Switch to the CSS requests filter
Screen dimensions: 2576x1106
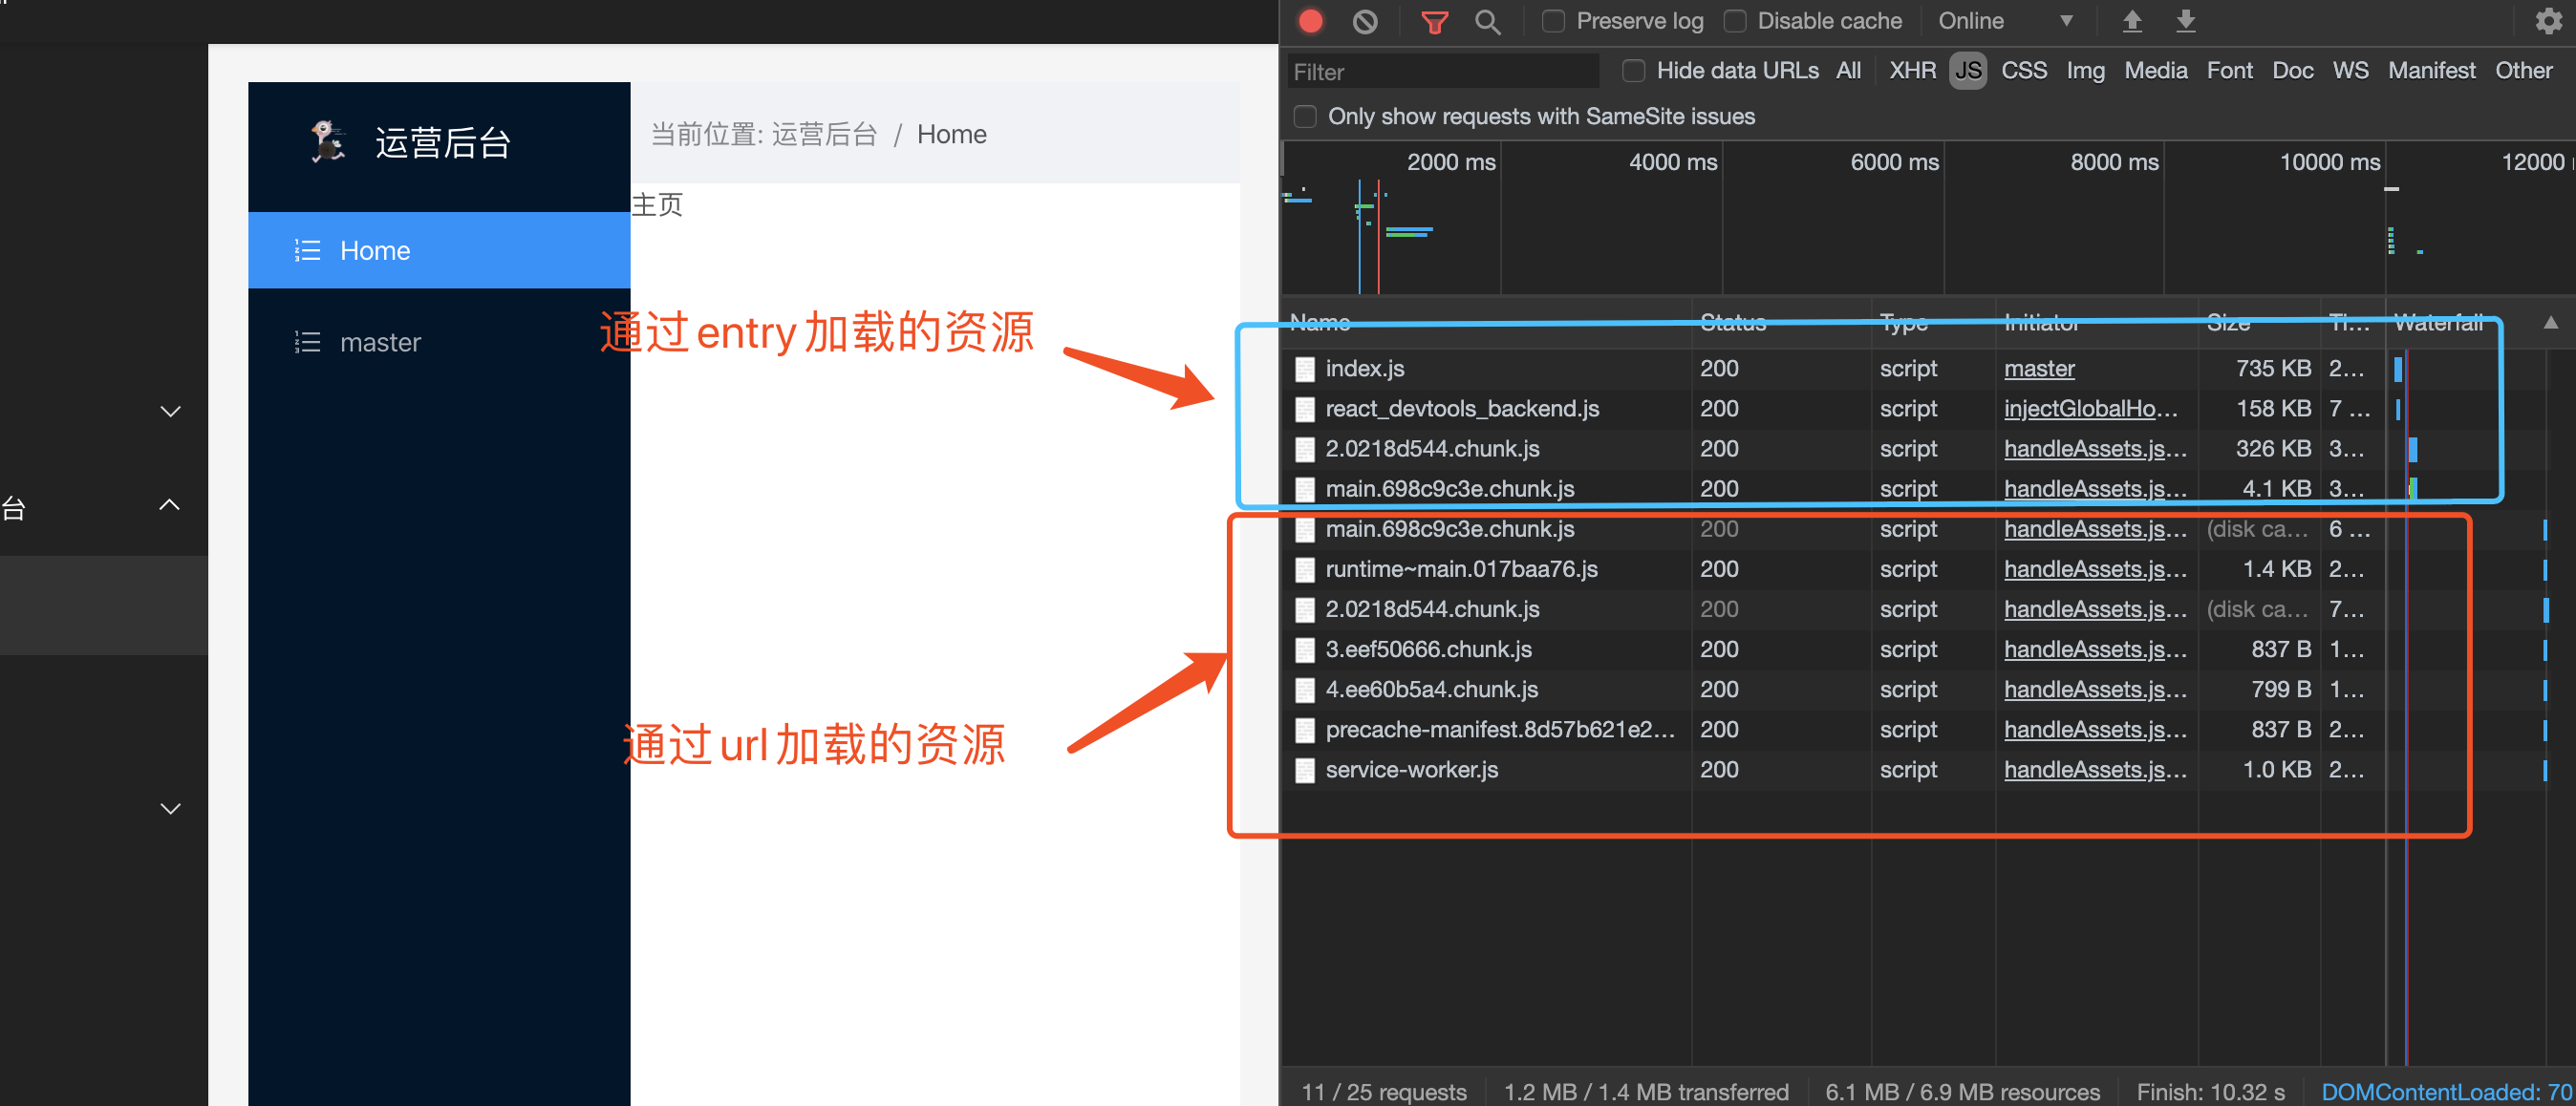click(2024, 70)
